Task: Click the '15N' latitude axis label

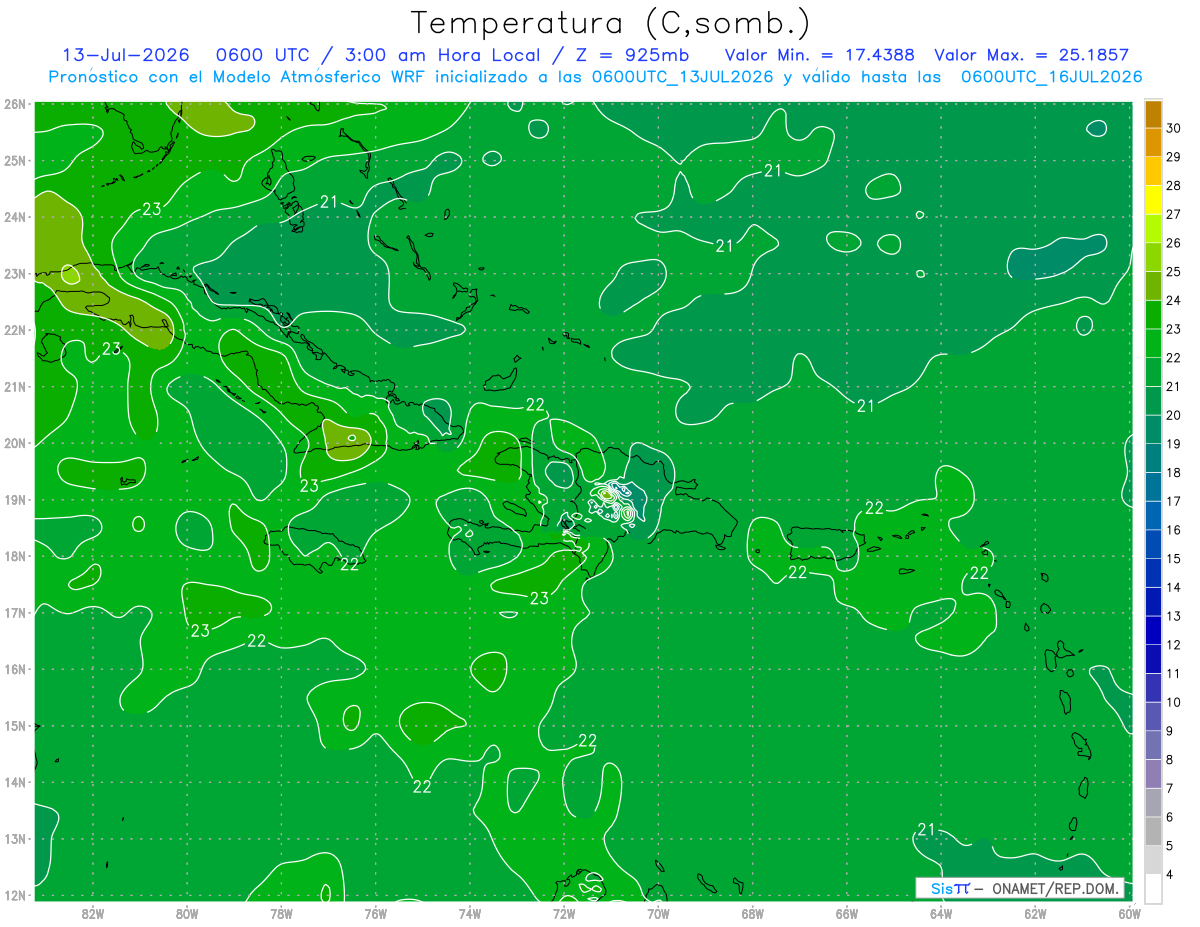Action: point(15,726)
